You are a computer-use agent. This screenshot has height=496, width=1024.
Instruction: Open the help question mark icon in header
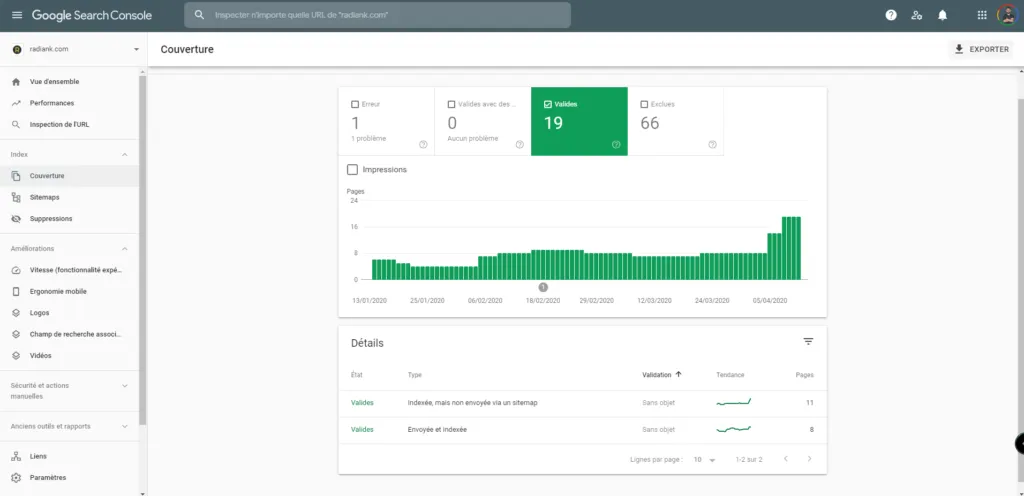[891, 15]
